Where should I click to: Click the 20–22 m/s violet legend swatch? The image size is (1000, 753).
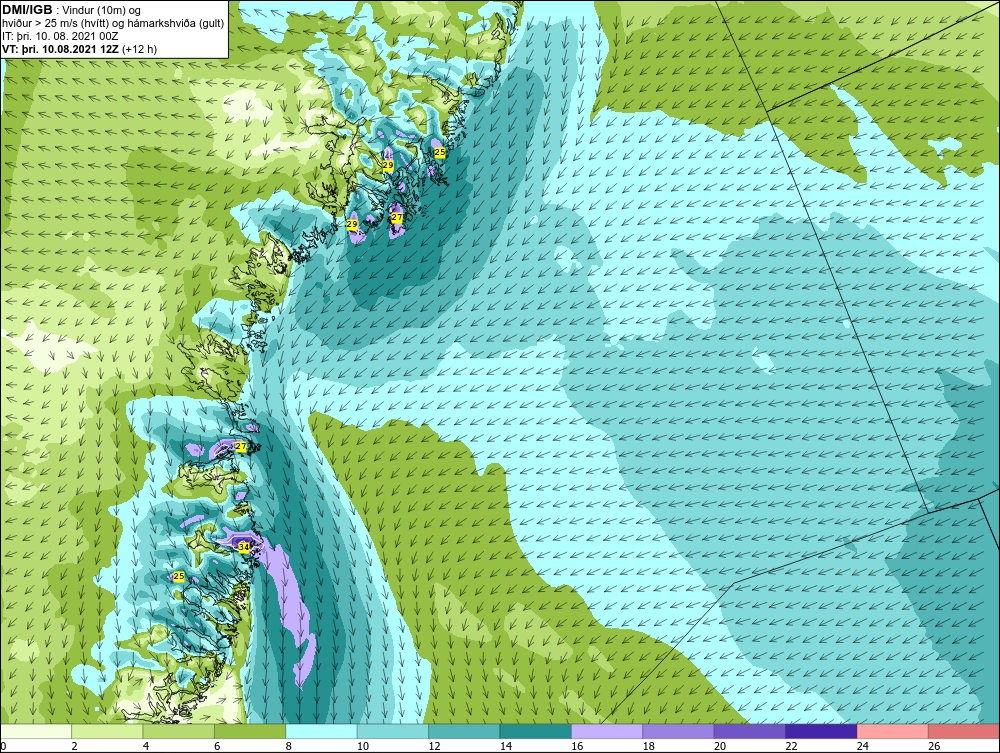[x=750, y=731]
